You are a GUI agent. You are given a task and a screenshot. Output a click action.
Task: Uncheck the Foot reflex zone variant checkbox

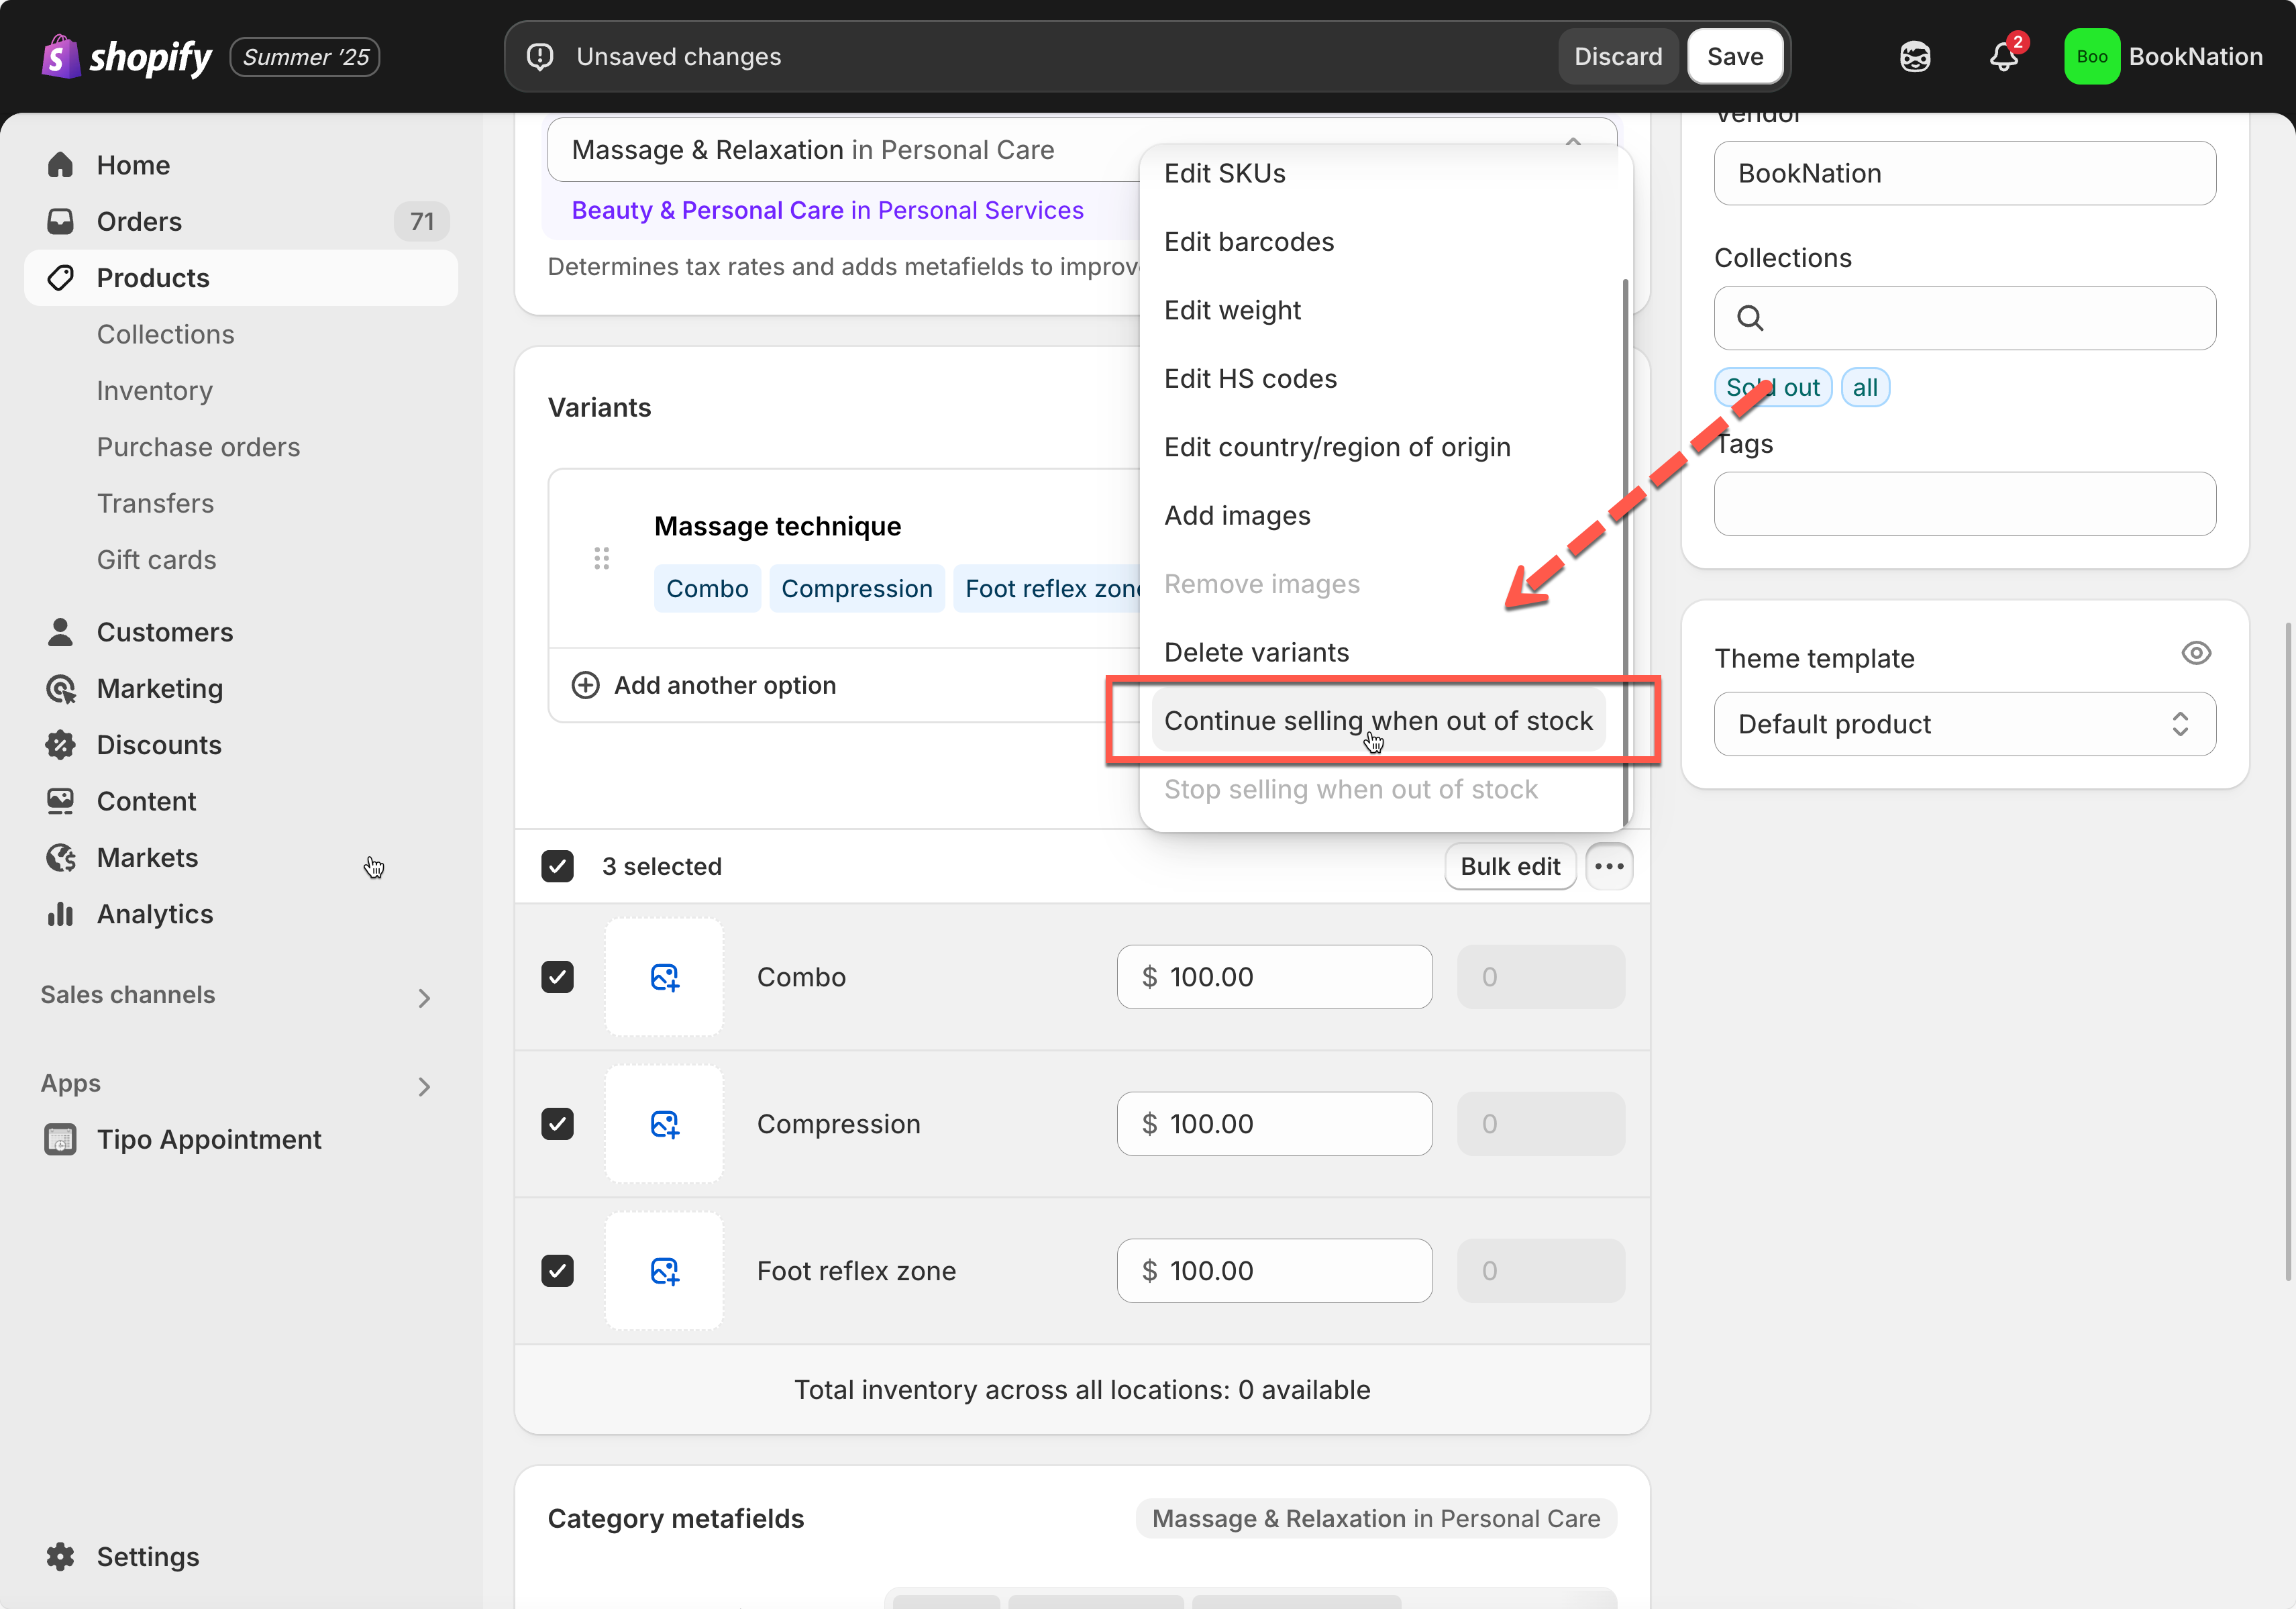pyautogui.click(x=557, y=1271)
